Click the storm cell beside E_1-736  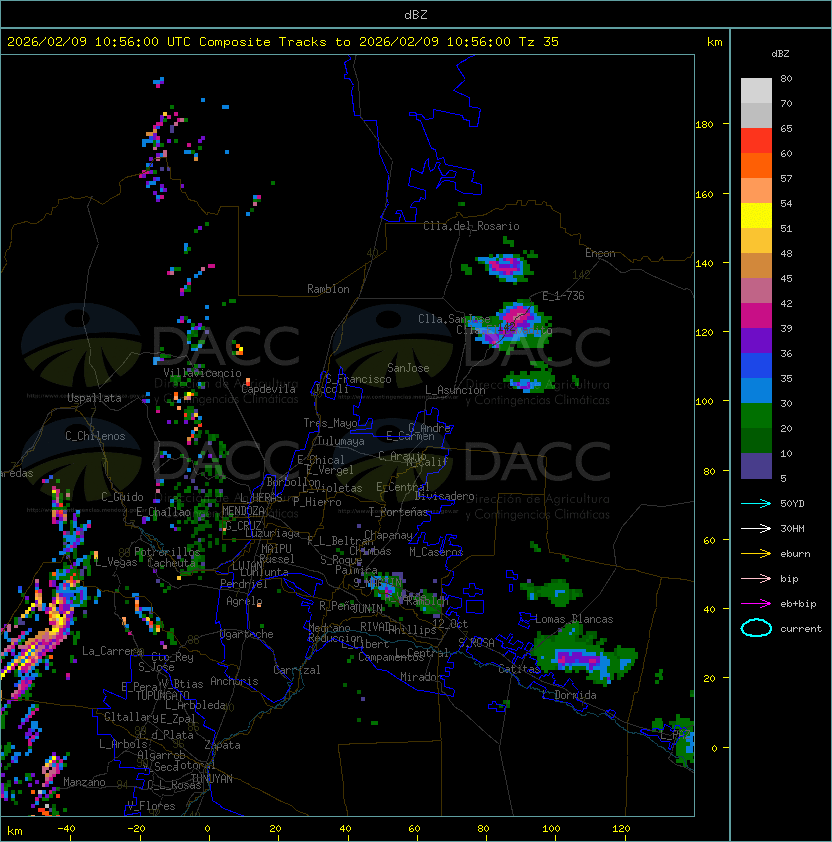coord(511,323)
